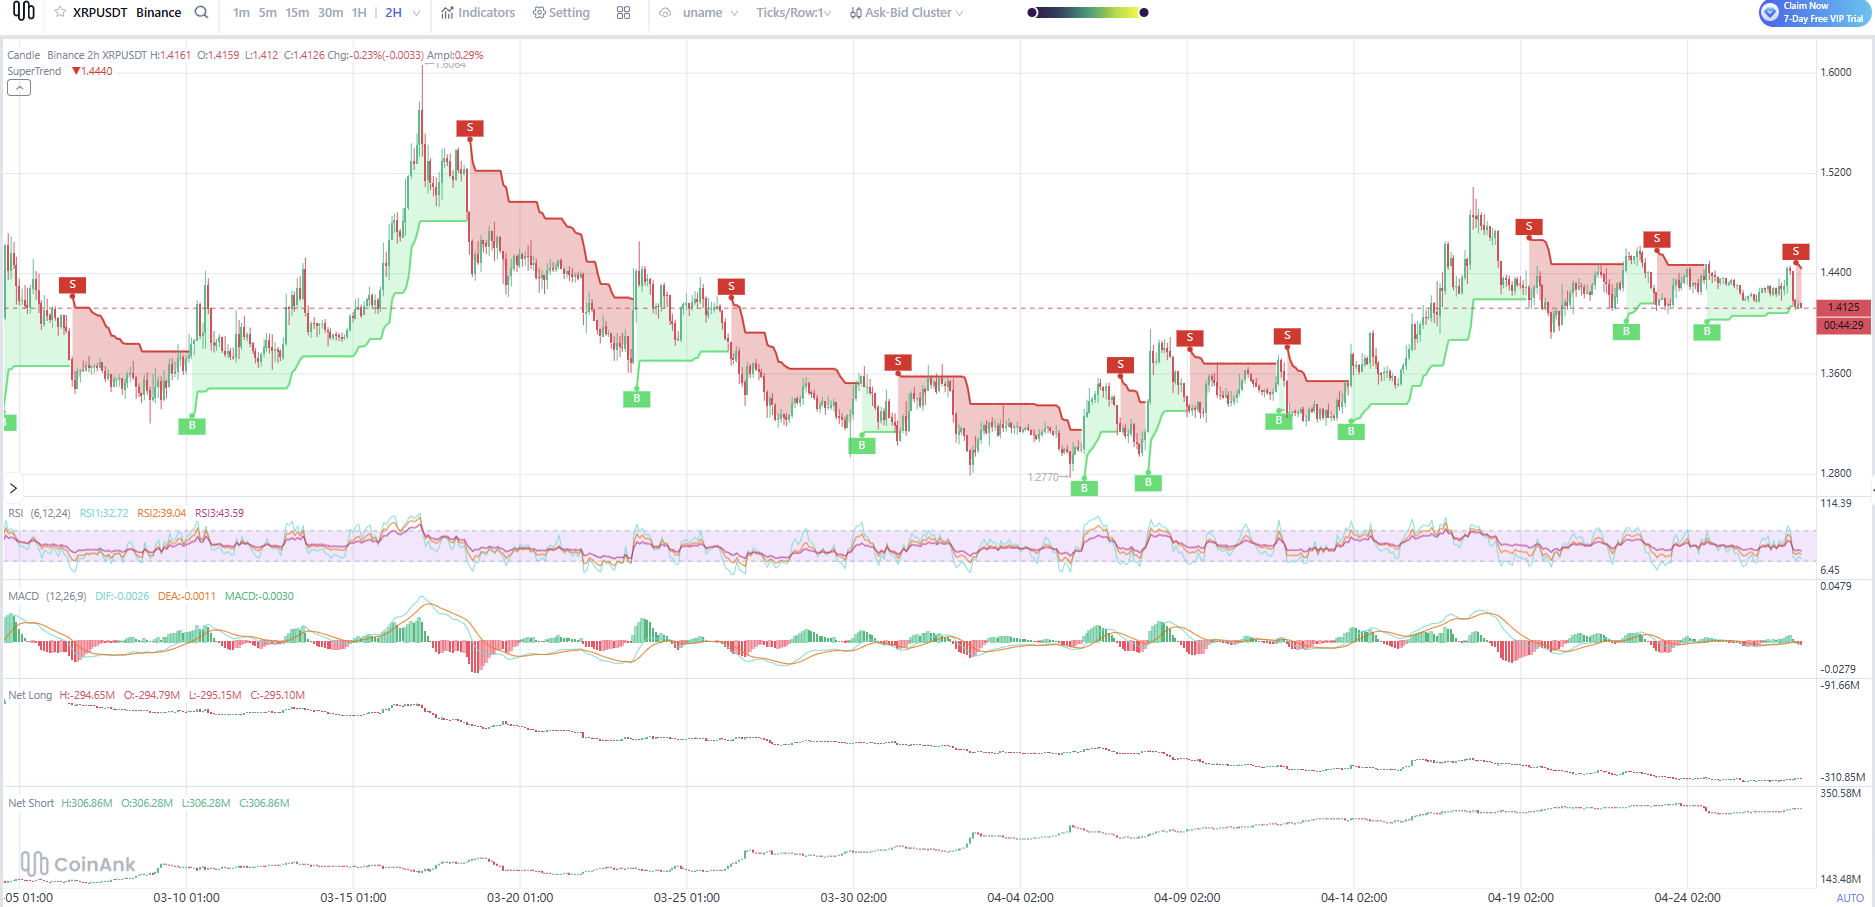Open the uname layout menu

[x=710, y=13]
